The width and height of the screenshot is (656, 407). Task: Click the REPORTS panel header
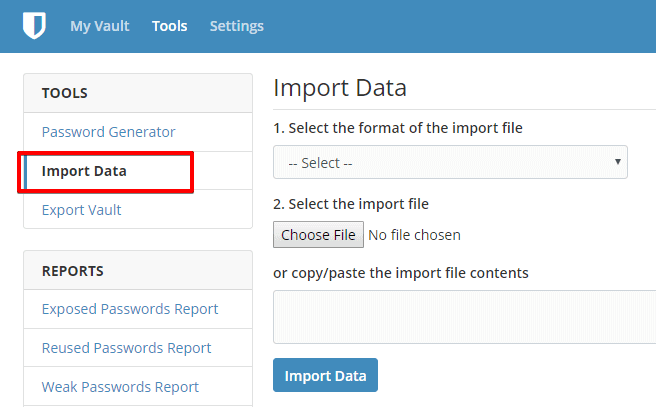138,271
